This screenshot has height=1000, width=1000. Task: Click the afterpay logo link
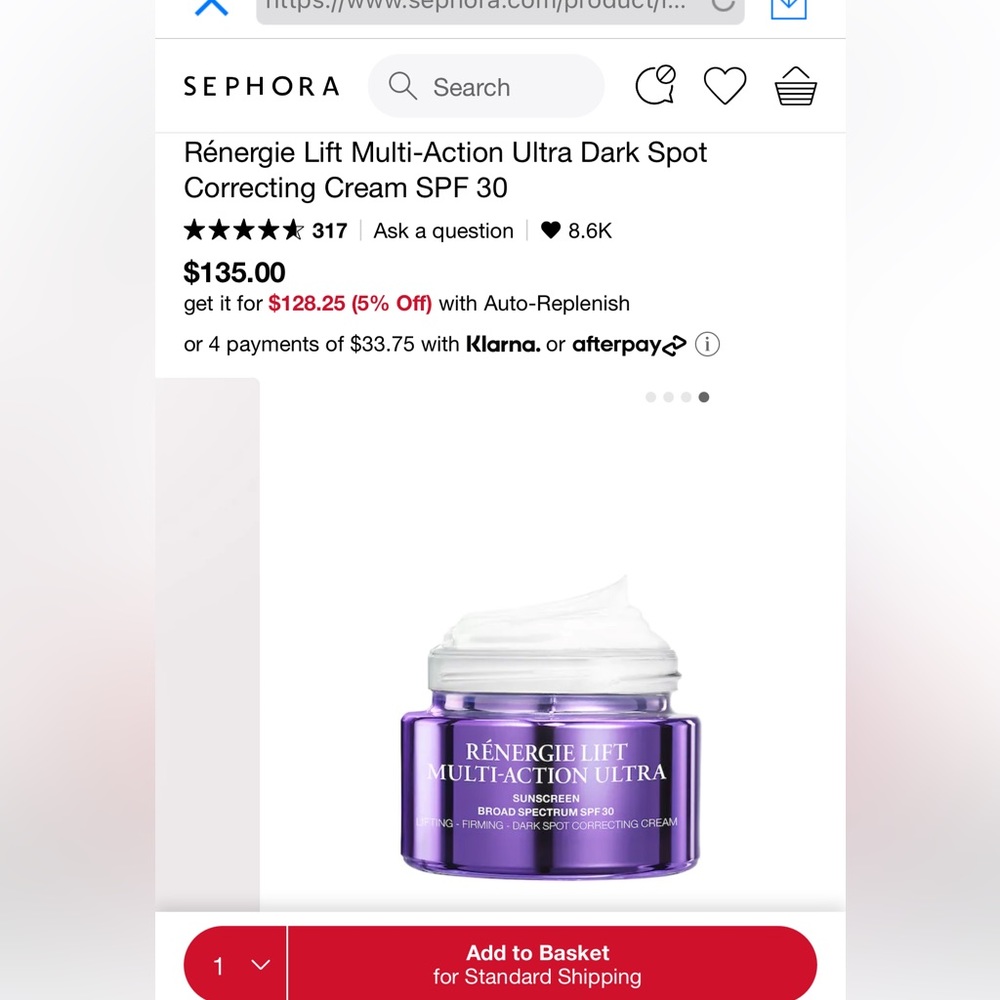coord(629,345)
